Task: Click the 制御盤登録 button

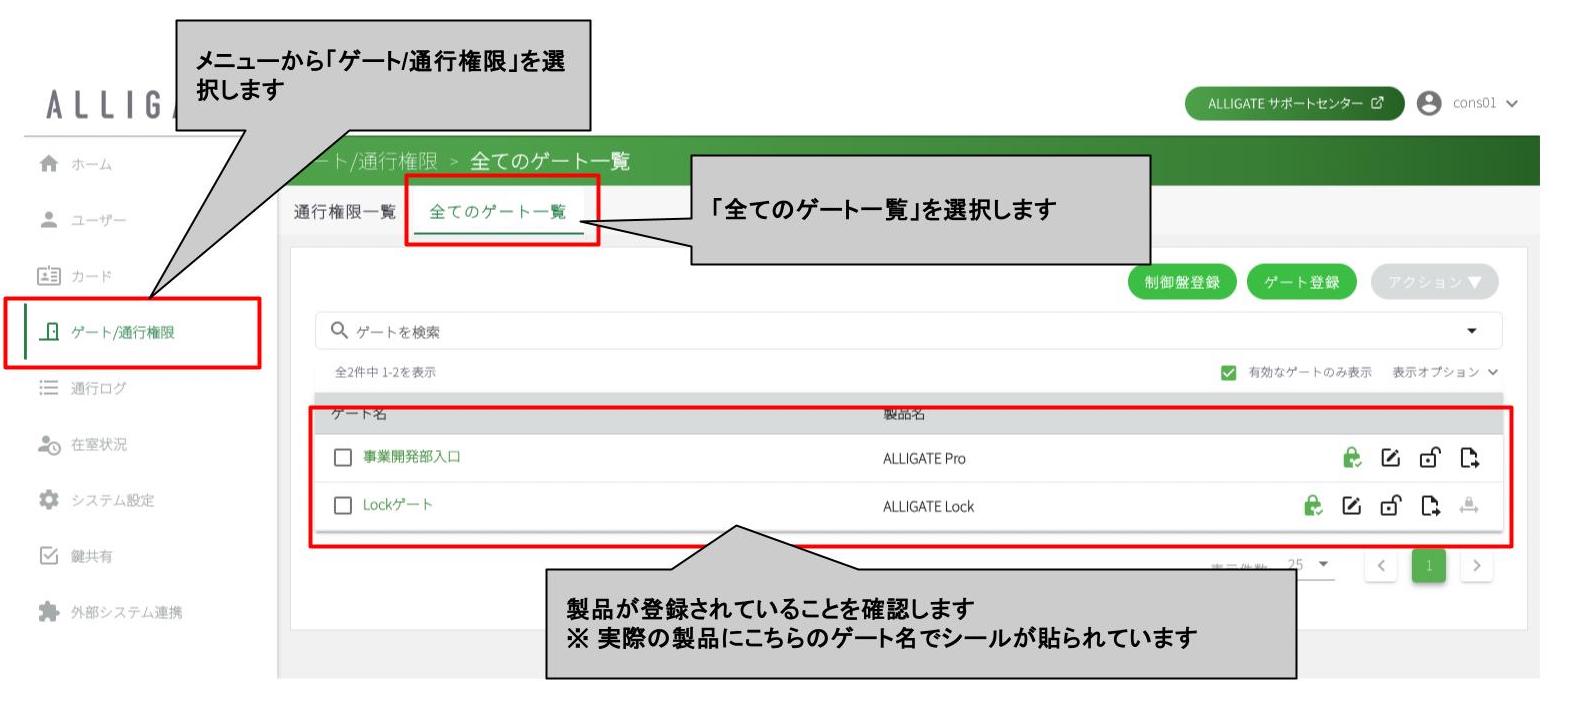Action: coord(1182,282)
